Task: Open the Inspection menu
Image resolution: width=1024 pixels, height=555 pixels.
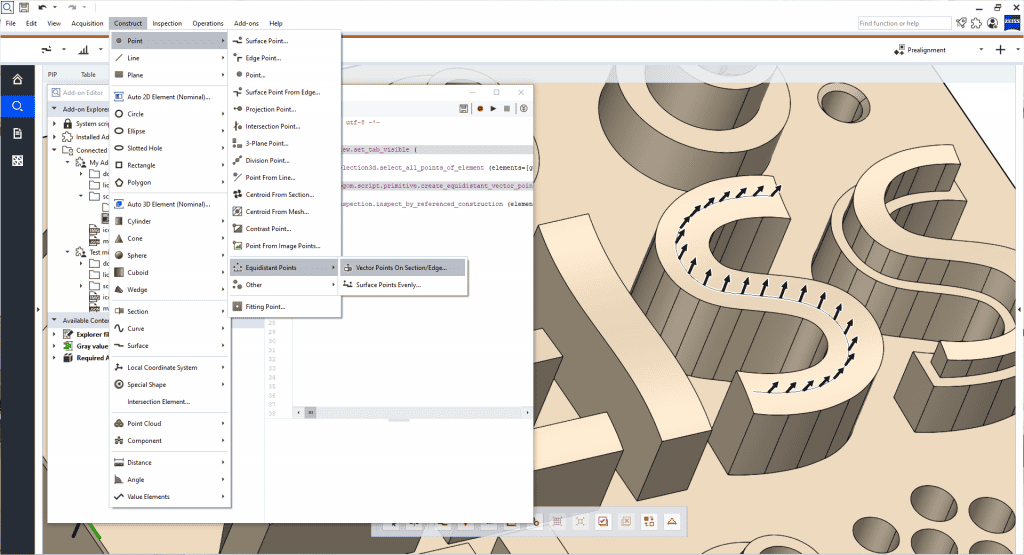Action: pos(167,23)
